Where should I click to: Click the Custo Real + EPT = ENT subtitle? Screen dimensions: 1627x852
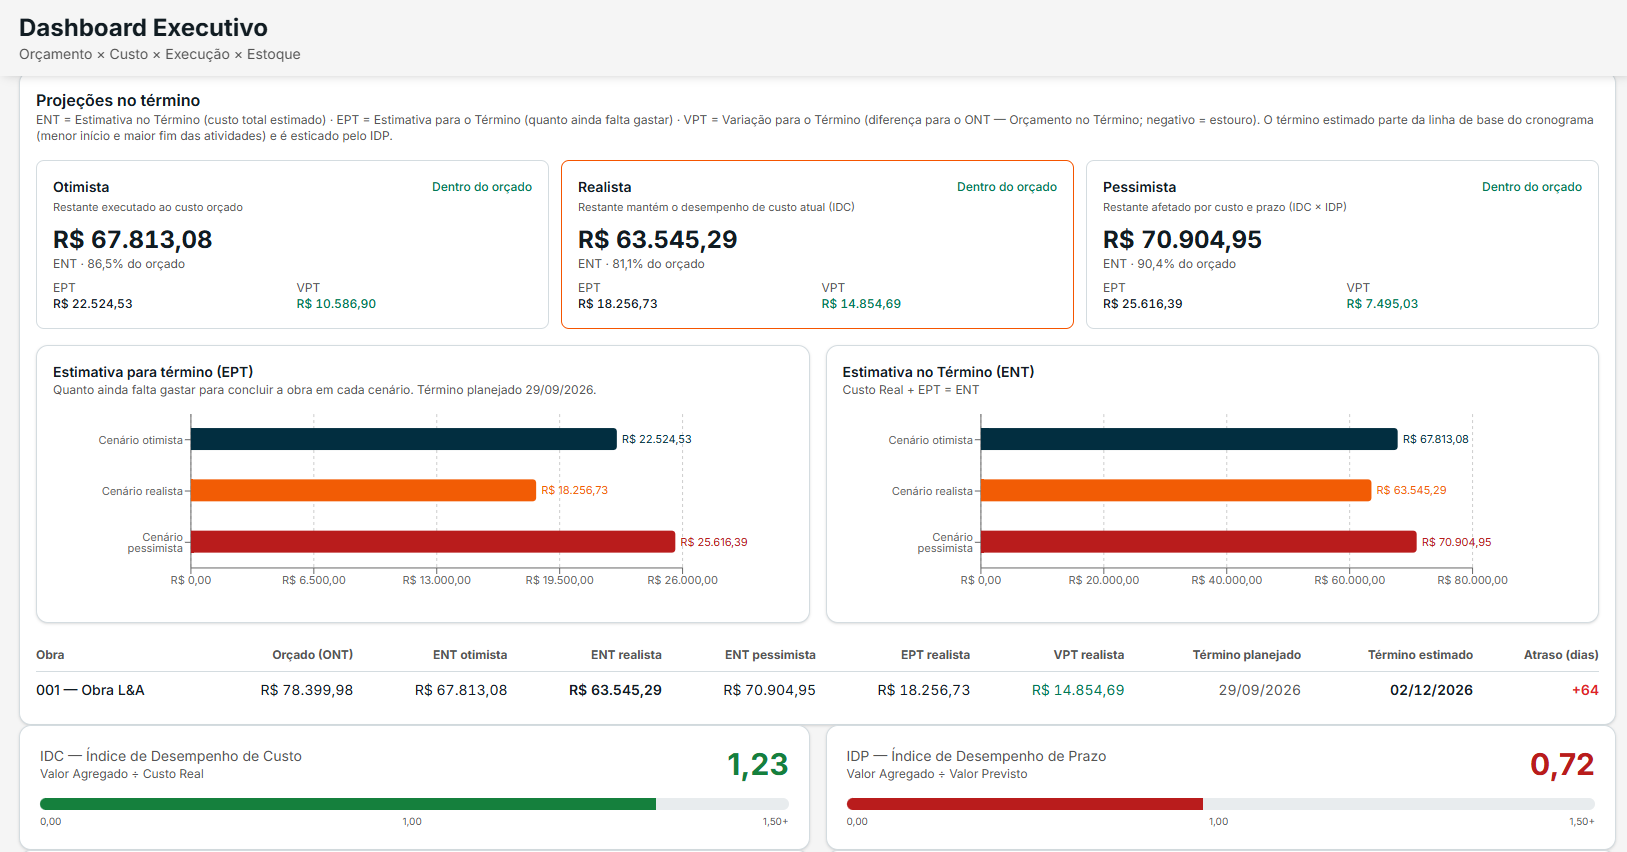(x=911, y=390)
